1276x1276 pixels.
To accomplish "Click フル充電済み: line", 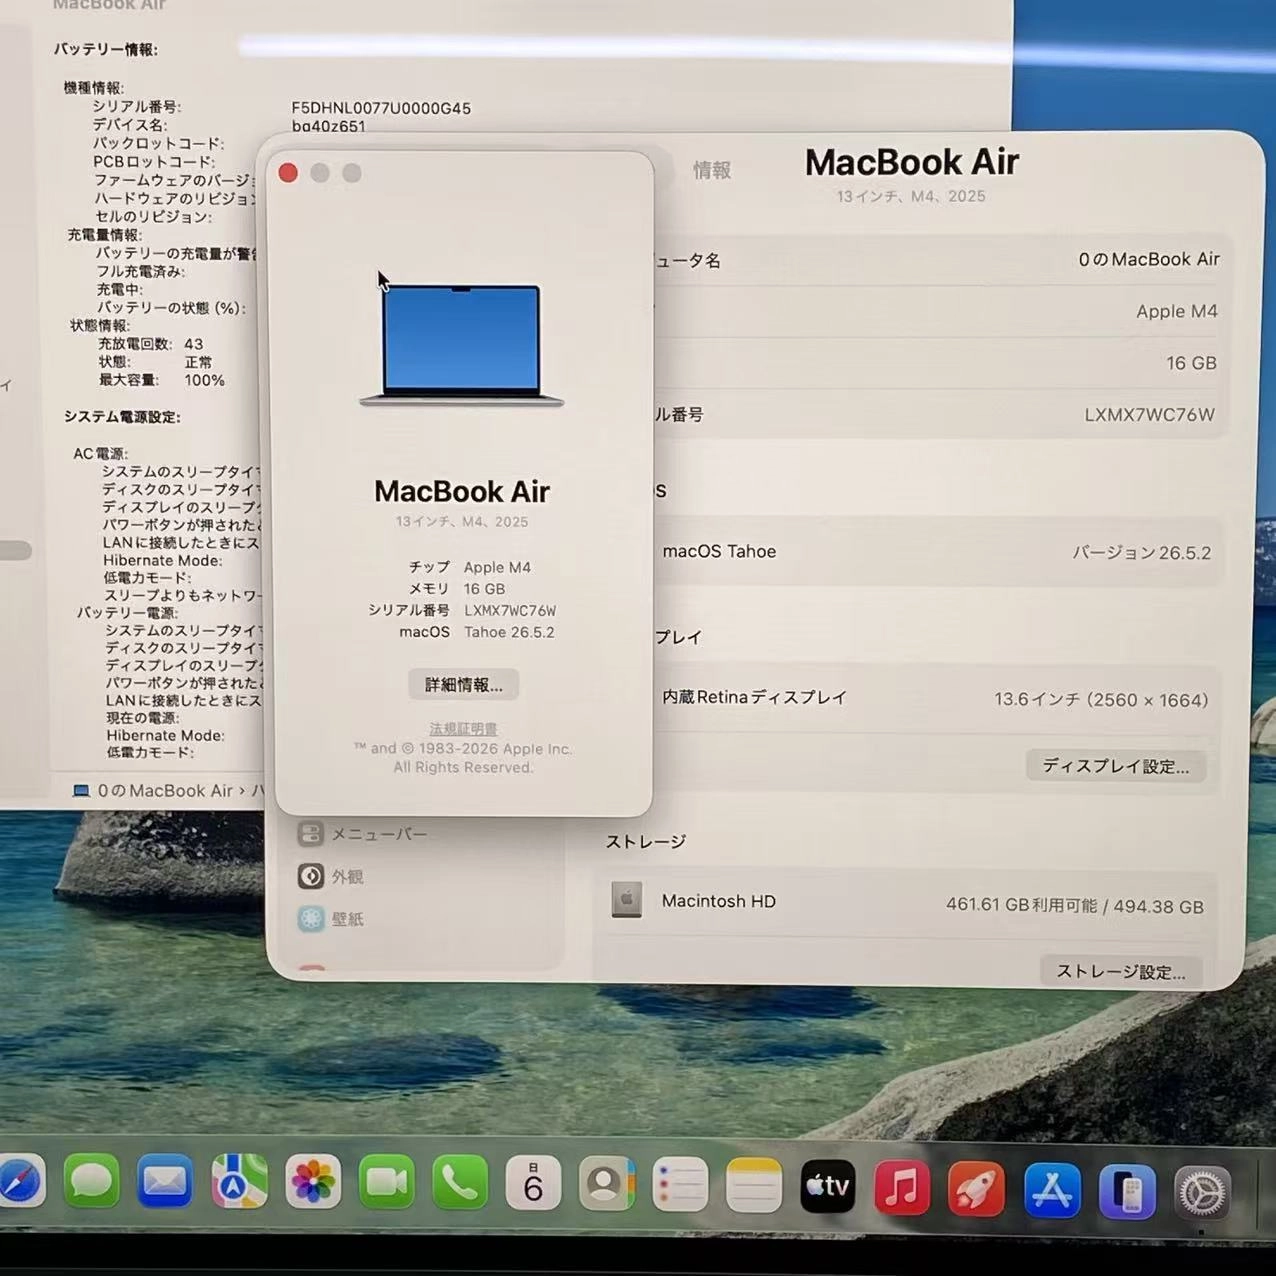I will click(x=140, y=271).
